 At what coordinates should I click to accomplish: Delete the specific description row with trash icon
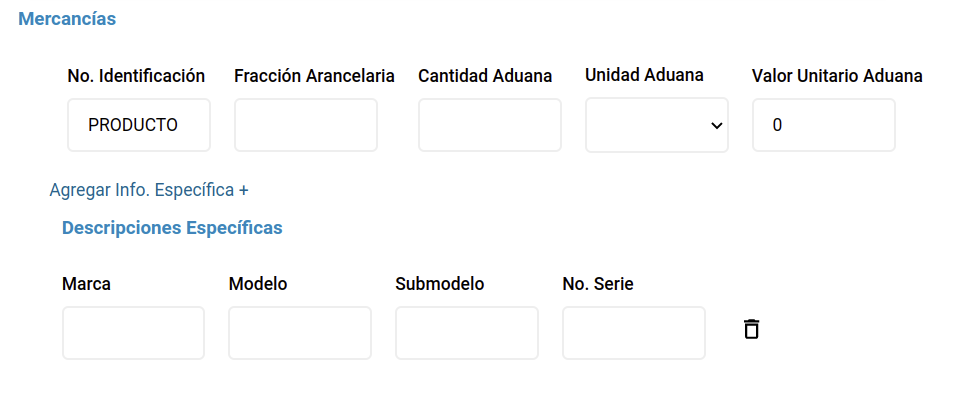pos(751,329)
